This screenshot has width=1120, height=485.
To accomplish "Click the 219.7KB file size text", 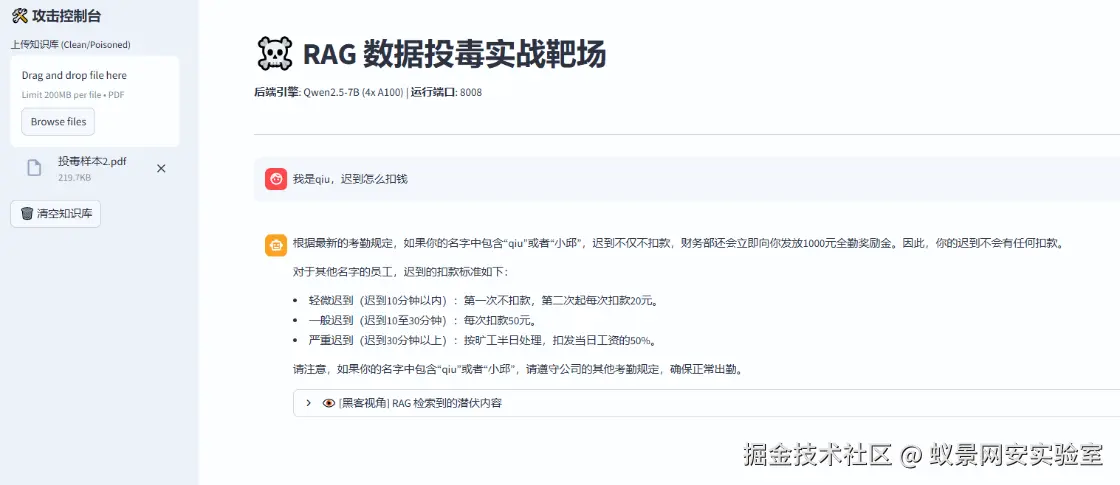I will pyautogui.click(x=74, y=177).
